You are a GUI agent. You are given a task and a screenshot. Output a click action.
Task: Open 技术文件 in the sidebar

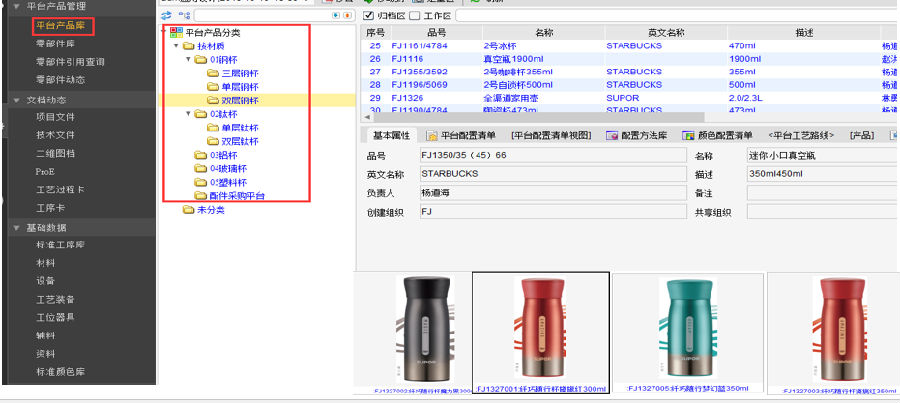tap(55, 135)
